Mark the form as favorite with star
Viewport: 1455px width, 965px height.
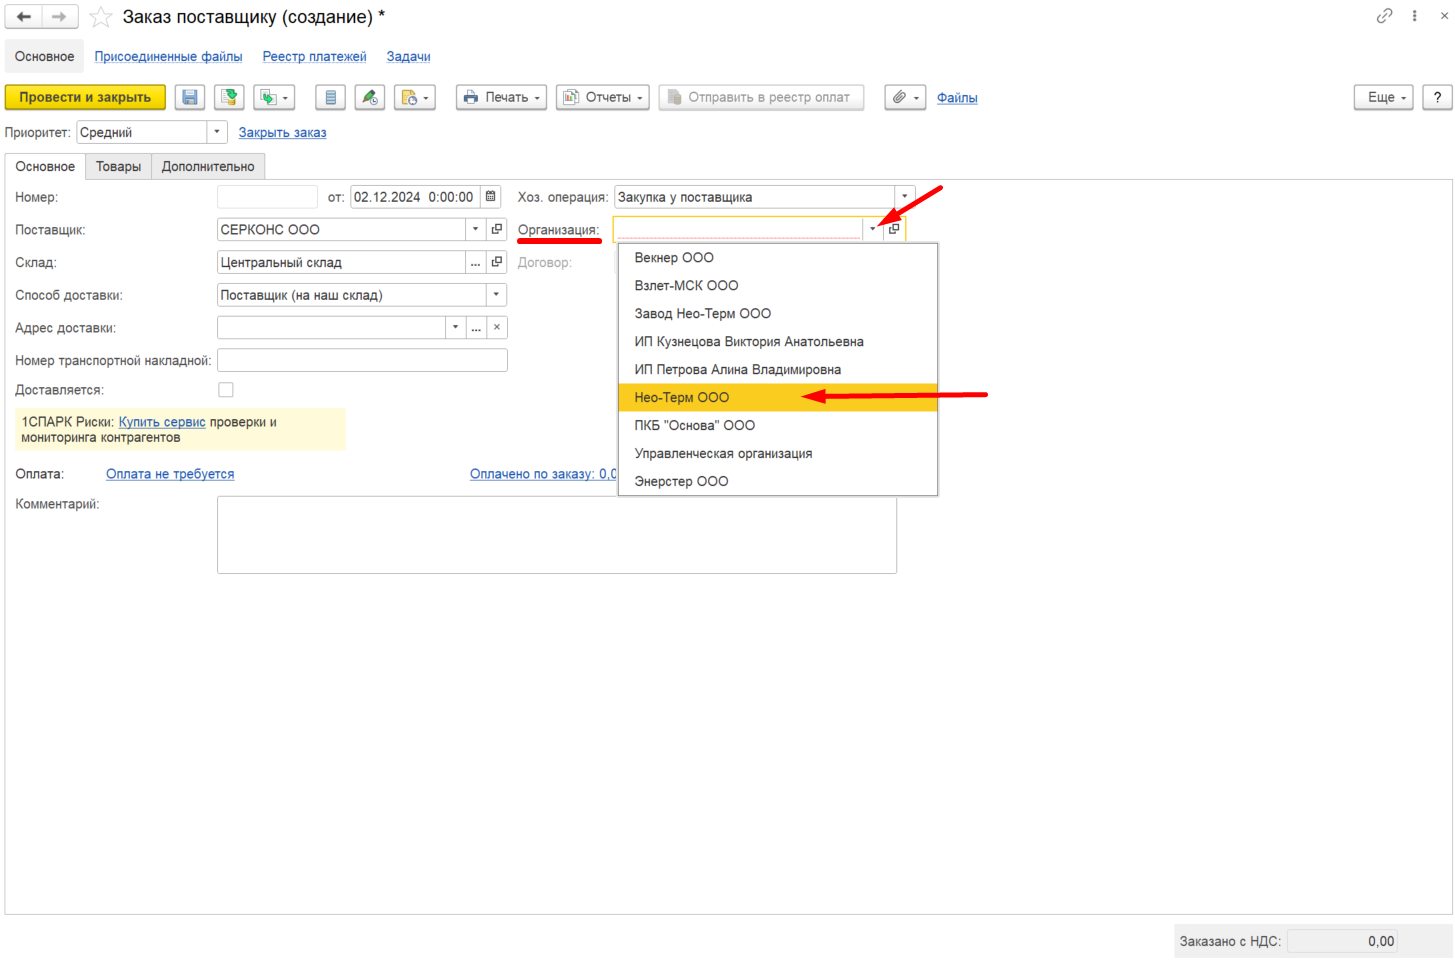pyautogui.click(x=100, y=17)
